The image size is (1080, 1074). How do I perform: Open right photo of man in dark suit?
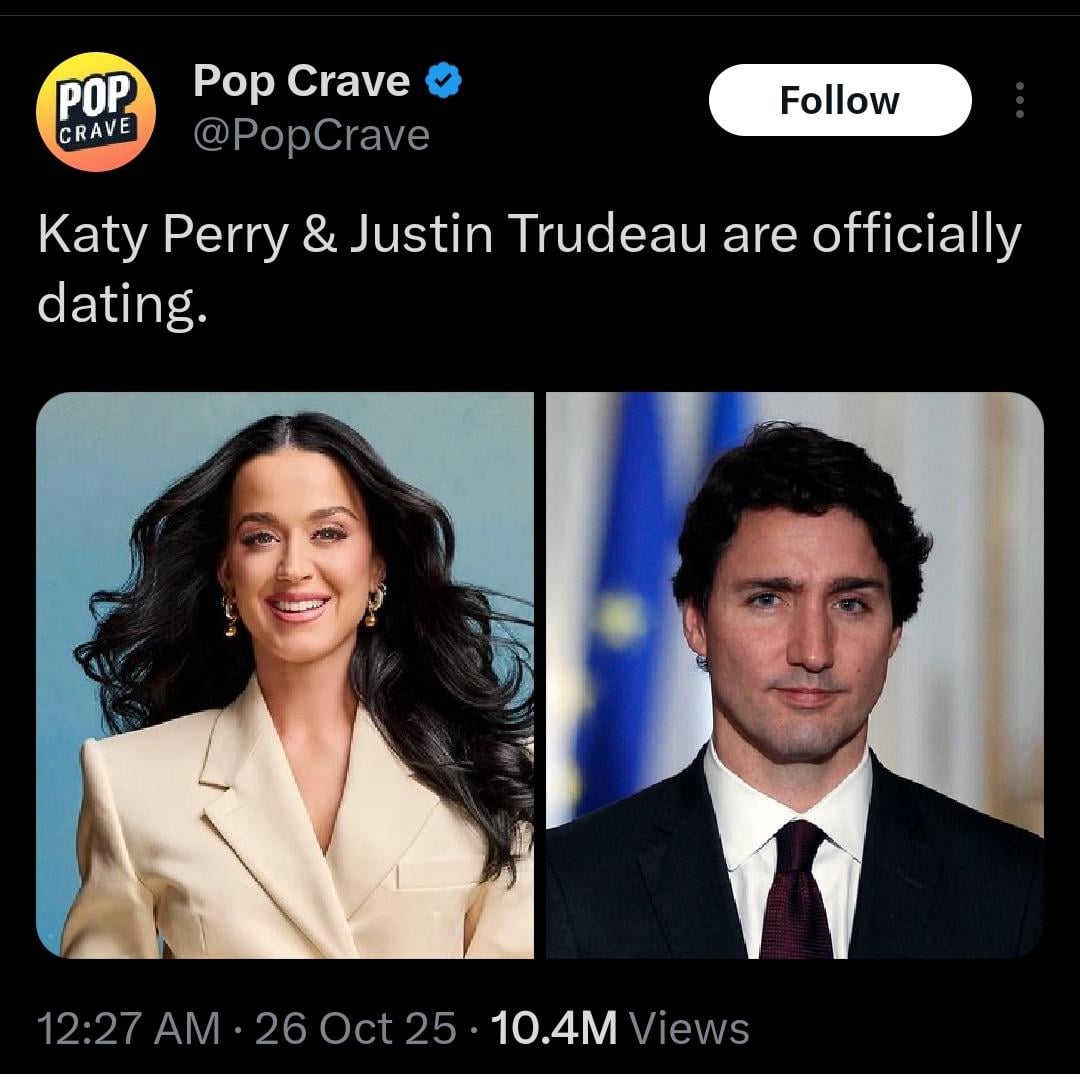tap(795, 675)
